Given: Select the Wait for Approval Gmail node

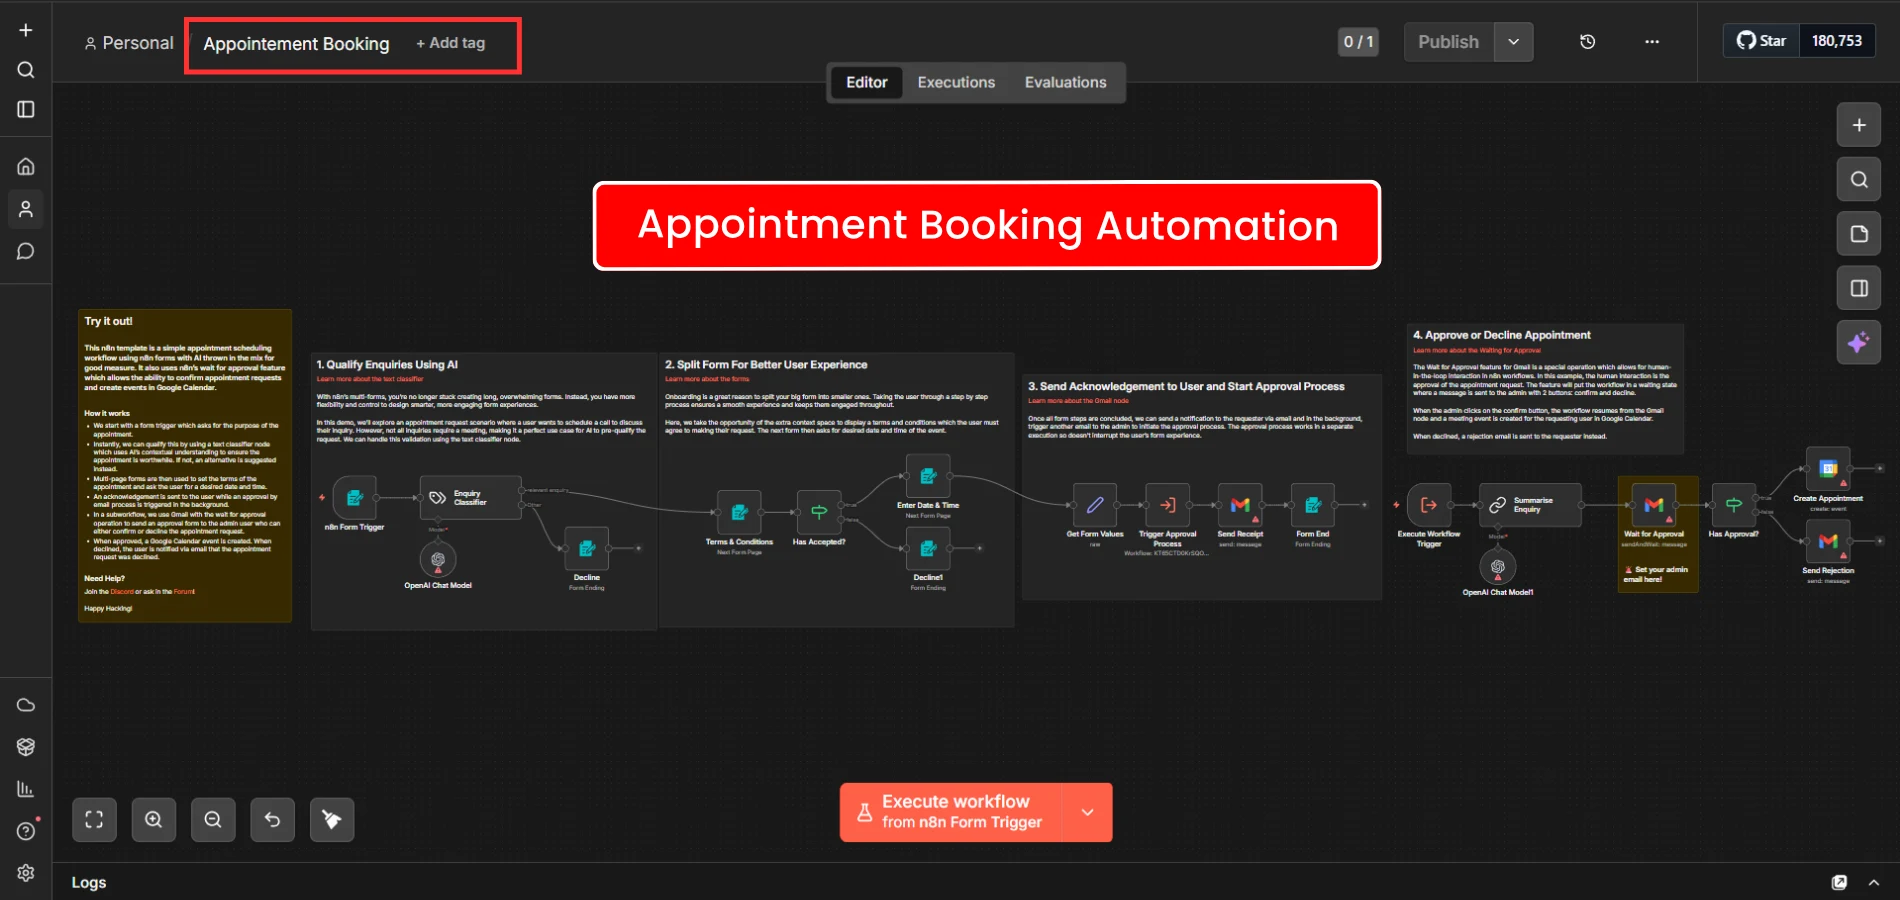Looking at the screenshot, I should 1653,505.
